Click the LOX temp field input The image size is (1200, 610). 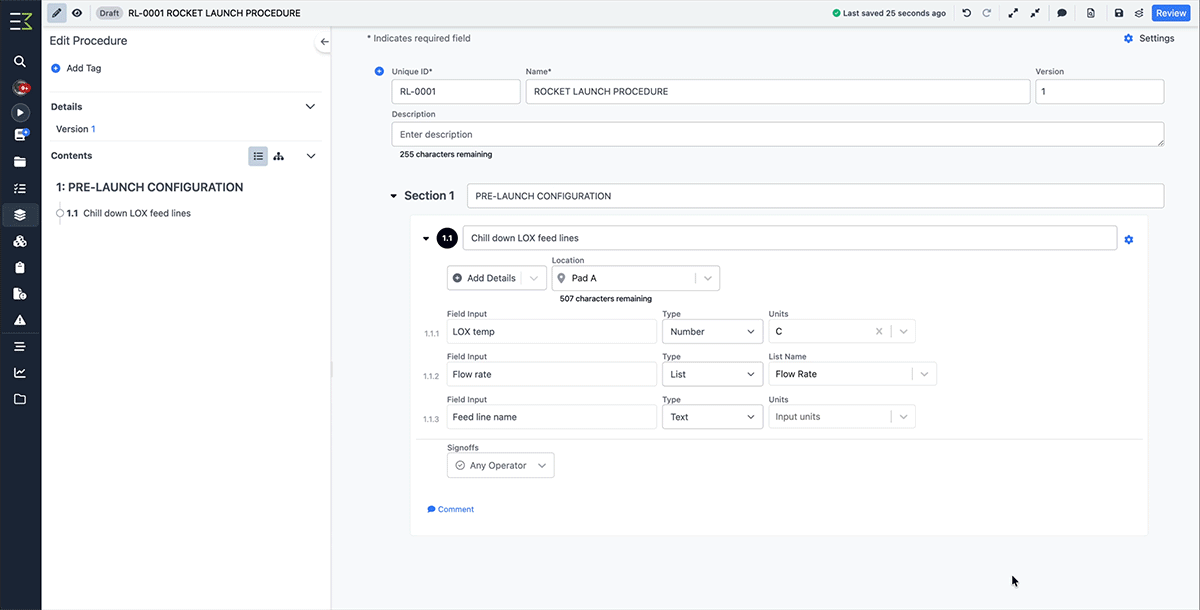tap(552, 331)
